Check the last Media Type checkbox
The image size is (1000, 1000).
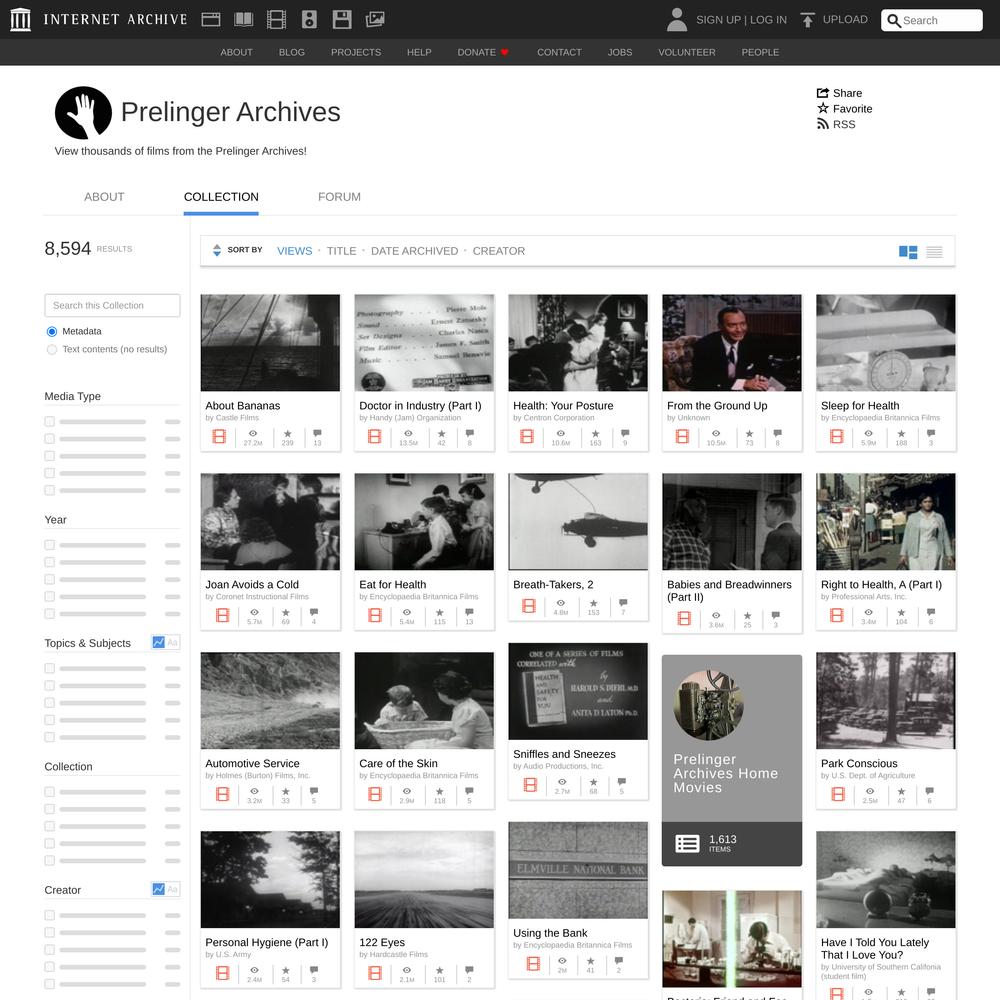[x=50, y=490]
